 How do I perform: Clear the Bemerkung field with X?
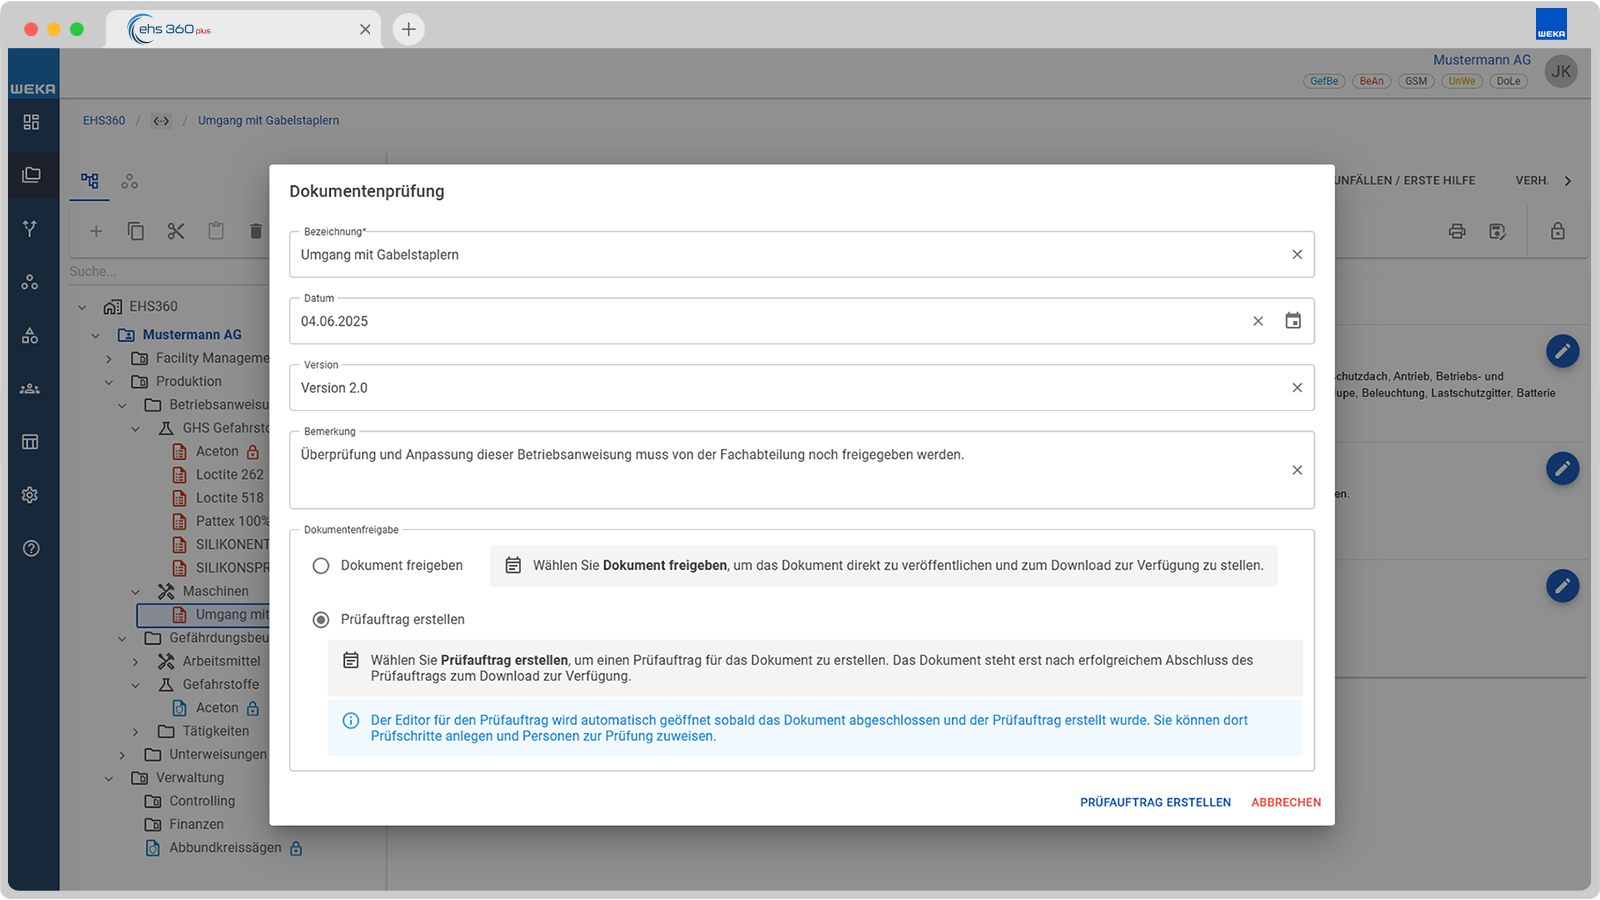(1297, 470)
